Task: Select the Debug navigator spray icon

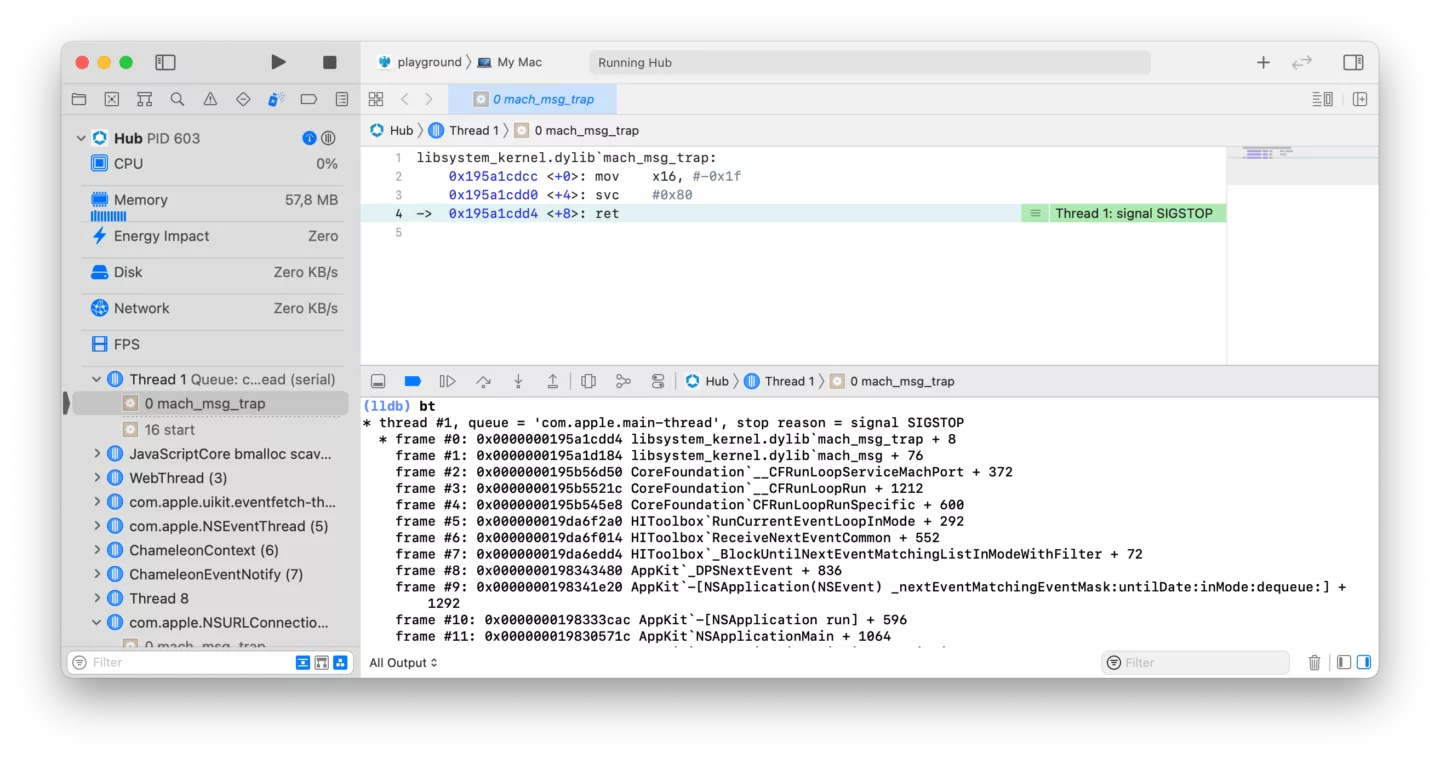Action: coord(276,99)
